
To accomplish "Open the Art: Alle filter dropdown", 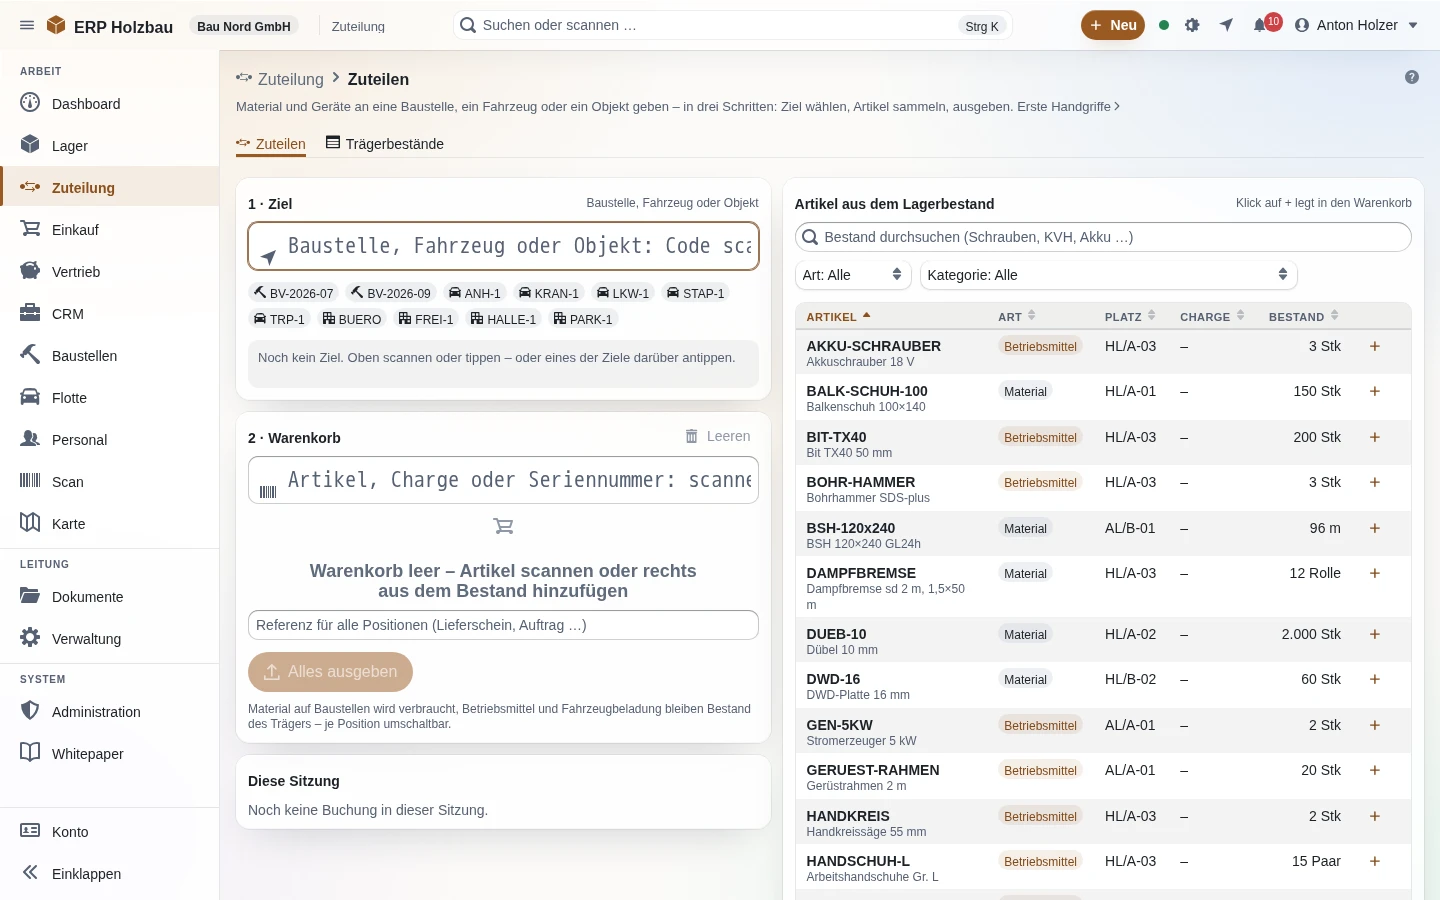I will 853,275.
